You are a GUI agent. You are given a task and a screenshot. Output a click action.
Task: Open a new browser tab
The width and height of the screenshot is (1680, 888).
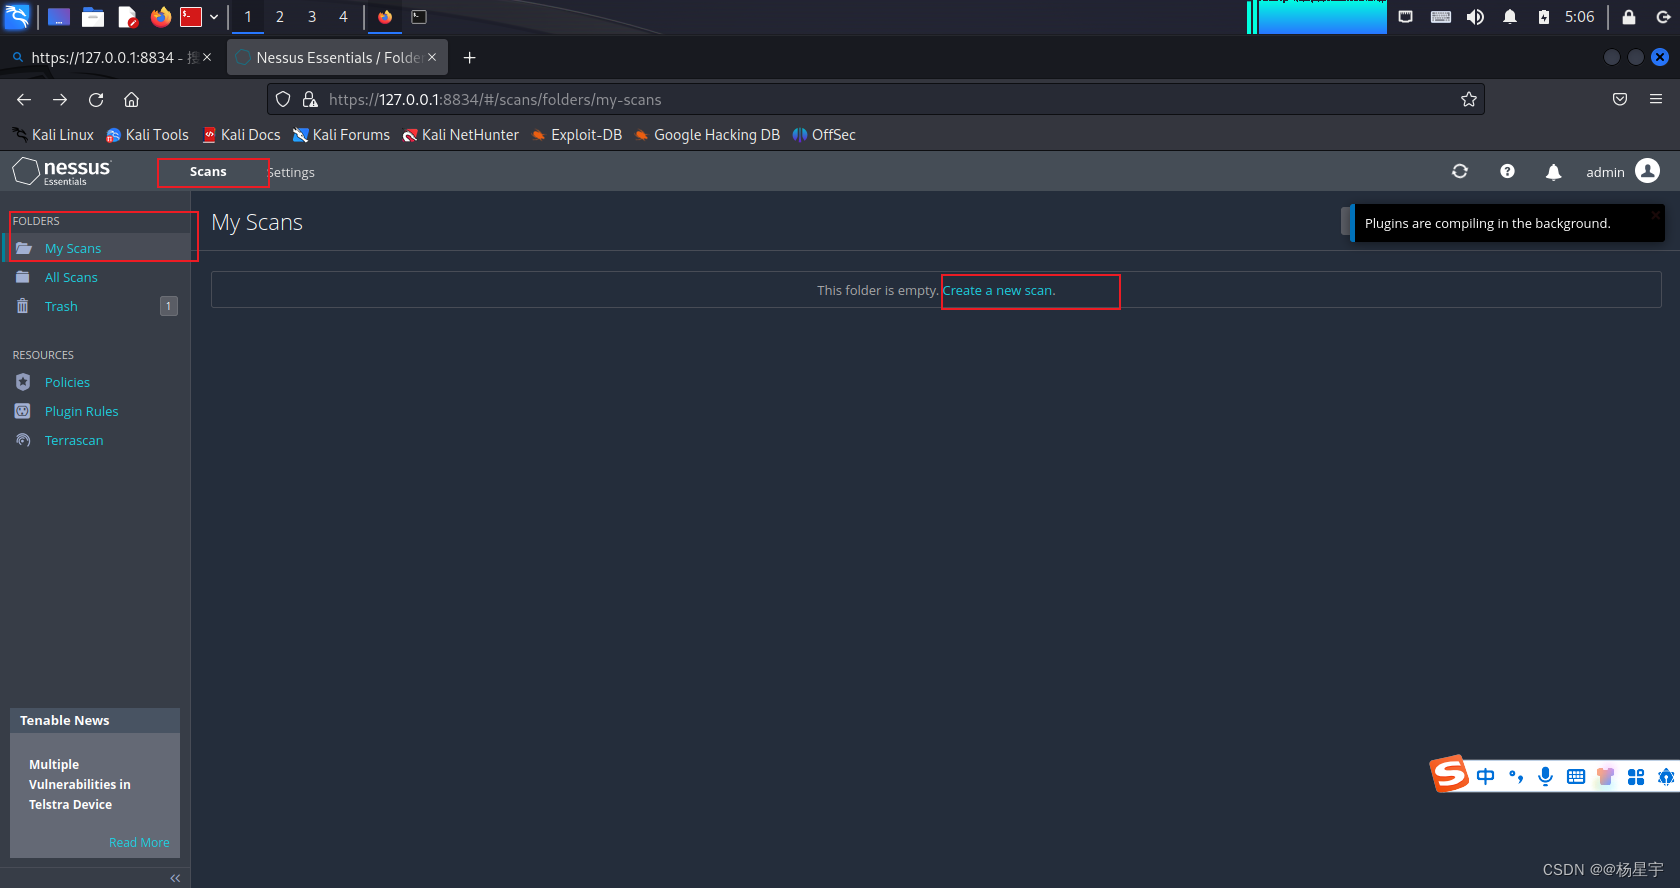tap(469, 57)
